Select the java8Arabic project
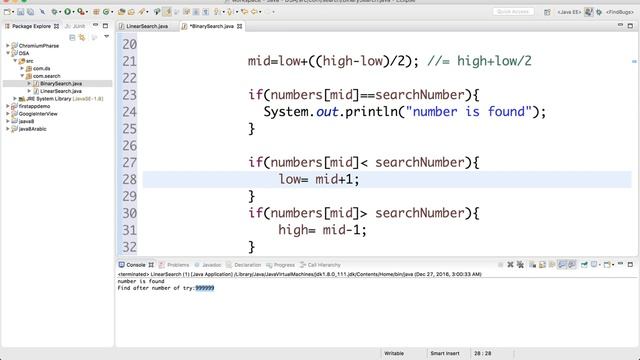 (32, 129)
